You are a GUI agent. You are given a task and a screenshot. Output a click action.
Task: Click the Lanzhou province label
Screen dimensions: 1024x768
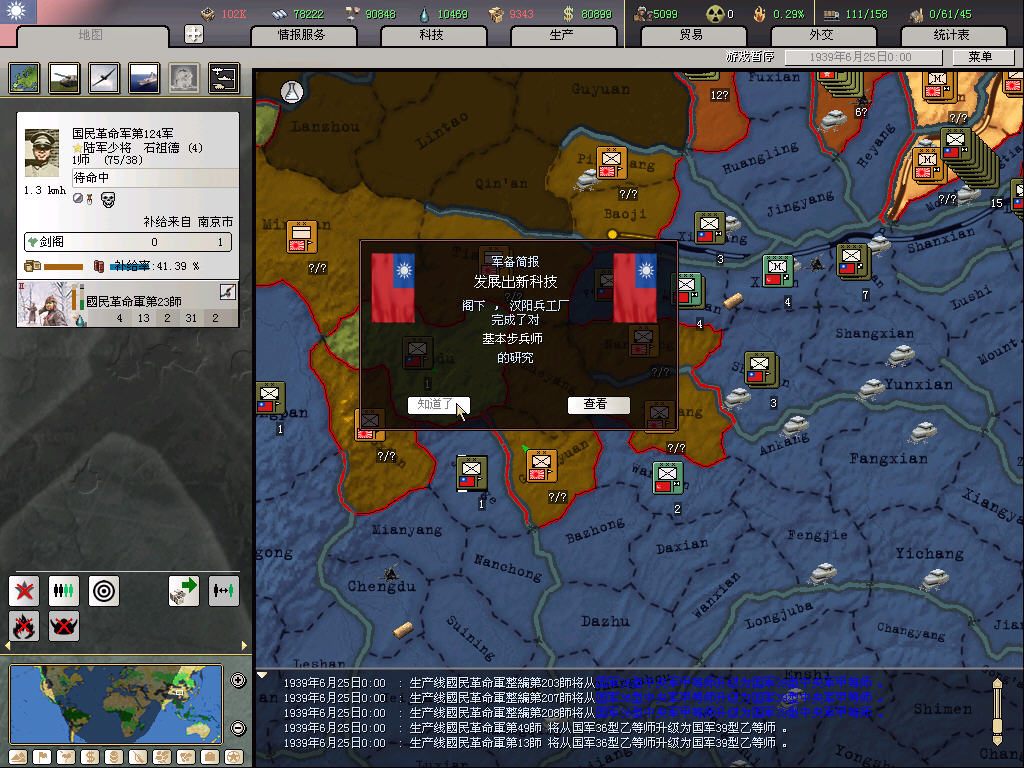tap(325, 127)
